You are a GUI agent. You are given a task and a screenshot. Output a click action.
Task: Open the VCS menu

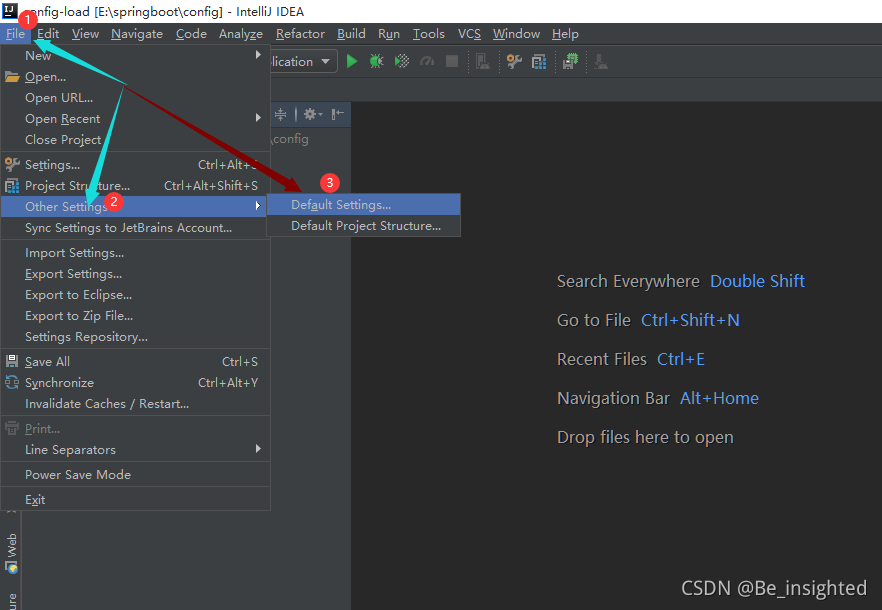click(x=469, y=34)
